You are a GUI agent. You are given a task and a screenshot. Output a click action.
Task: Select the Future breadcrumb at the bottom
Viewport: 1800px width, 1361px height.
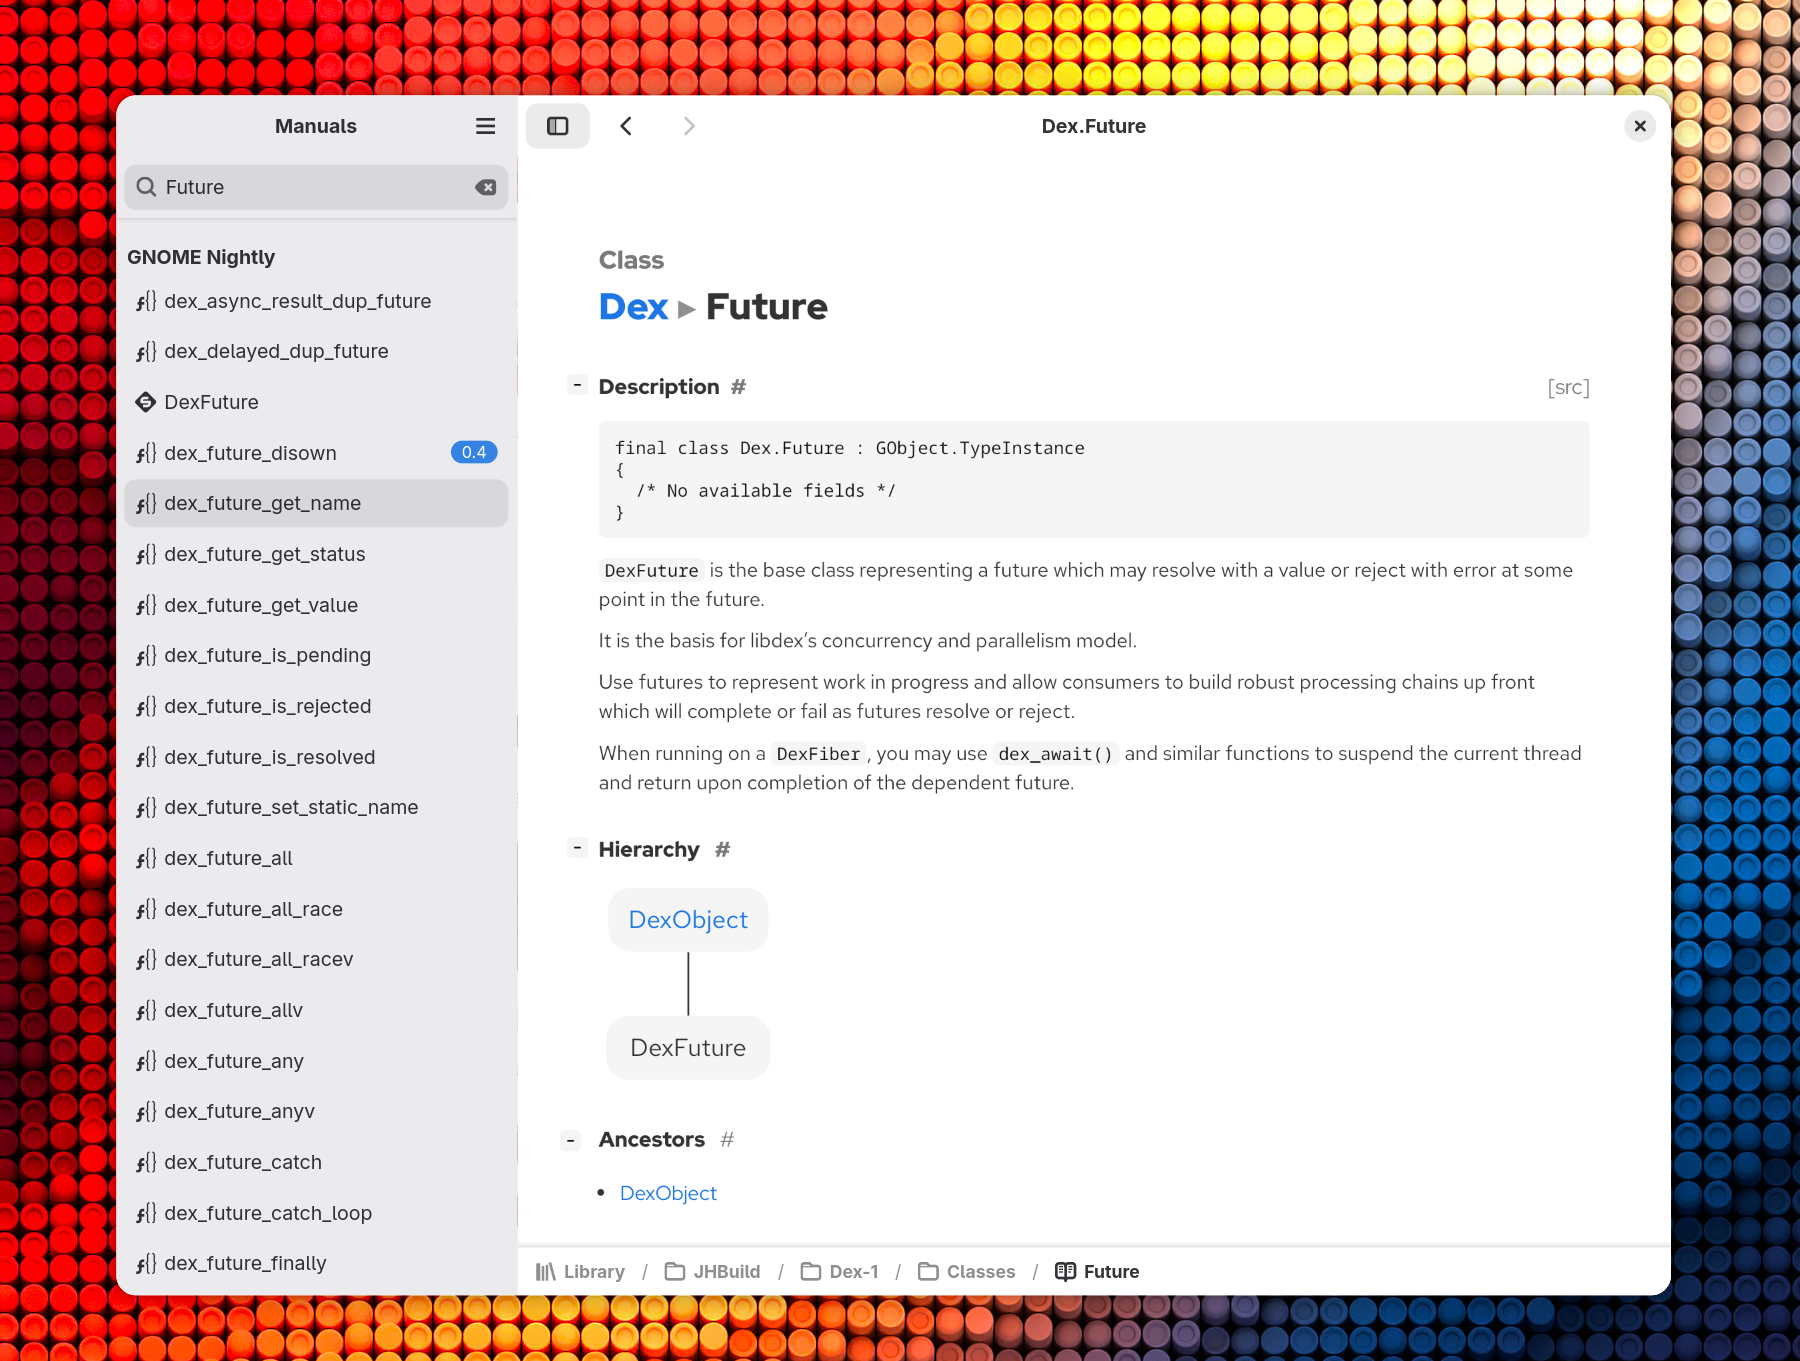coord(1110,1271)
